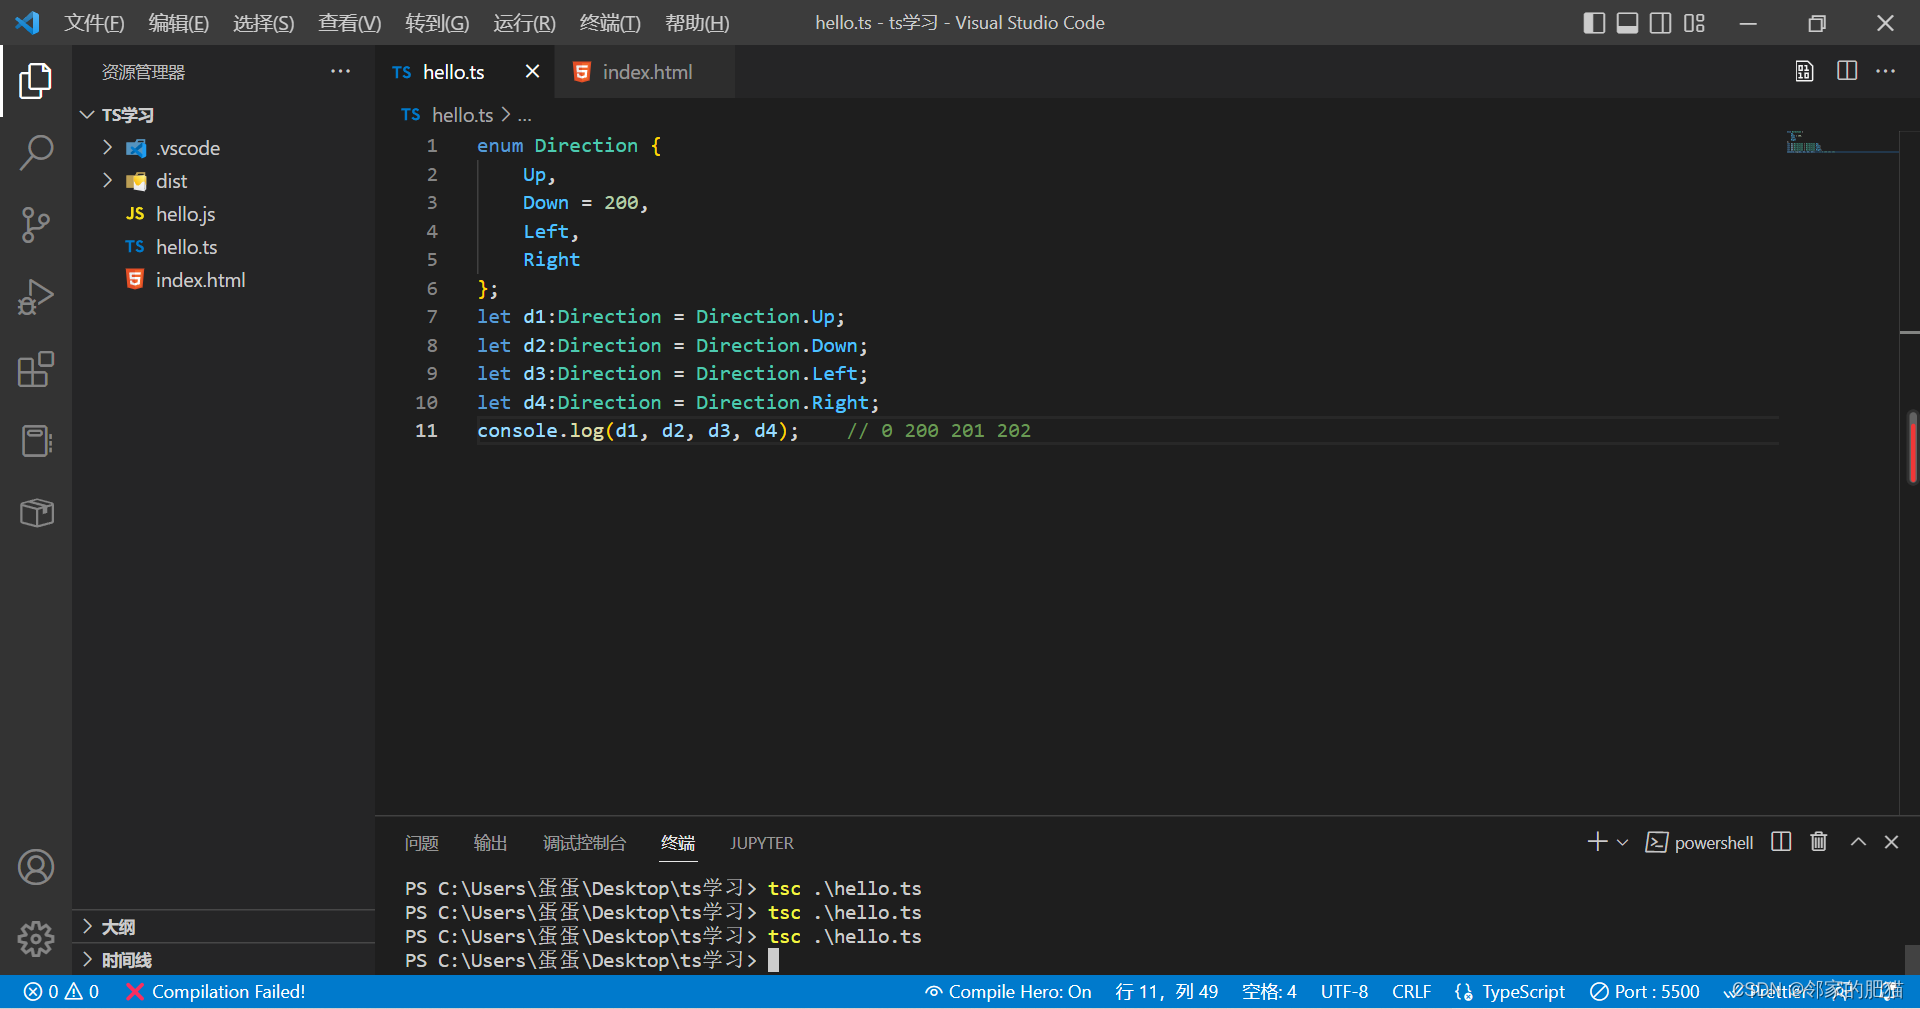Screen dimensions: 1920x1009
Task: Click the terminal vertical scrollbar
Action: tap(1912, 959)
